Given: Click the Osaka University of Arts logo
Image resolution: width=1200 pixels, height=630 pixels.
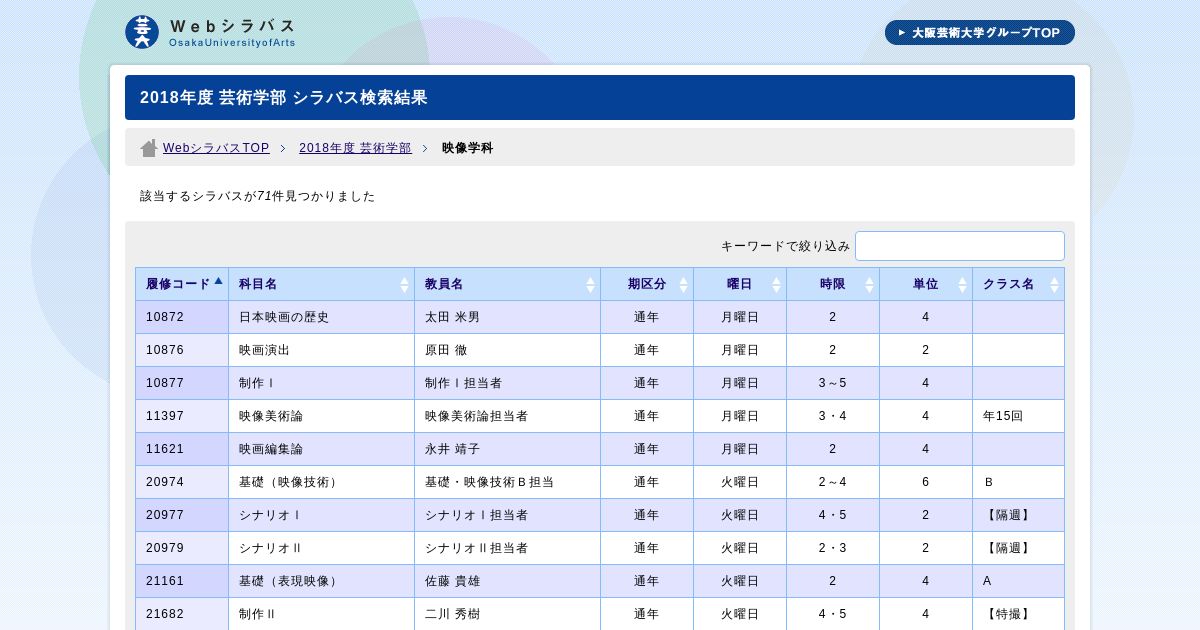Looking at the screenshot, I should [x=142, y=32].
